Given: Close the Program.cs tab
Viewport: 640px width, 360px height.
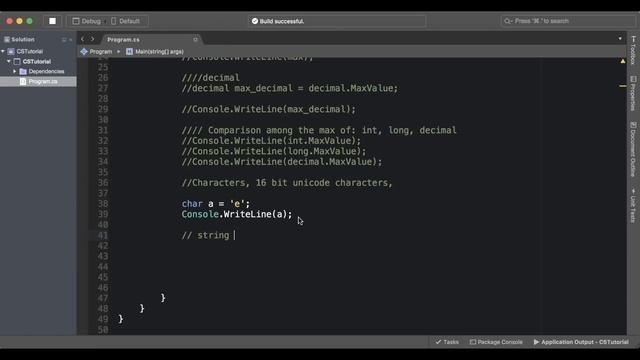Looking at the screenshot, I should pos(195,40).
